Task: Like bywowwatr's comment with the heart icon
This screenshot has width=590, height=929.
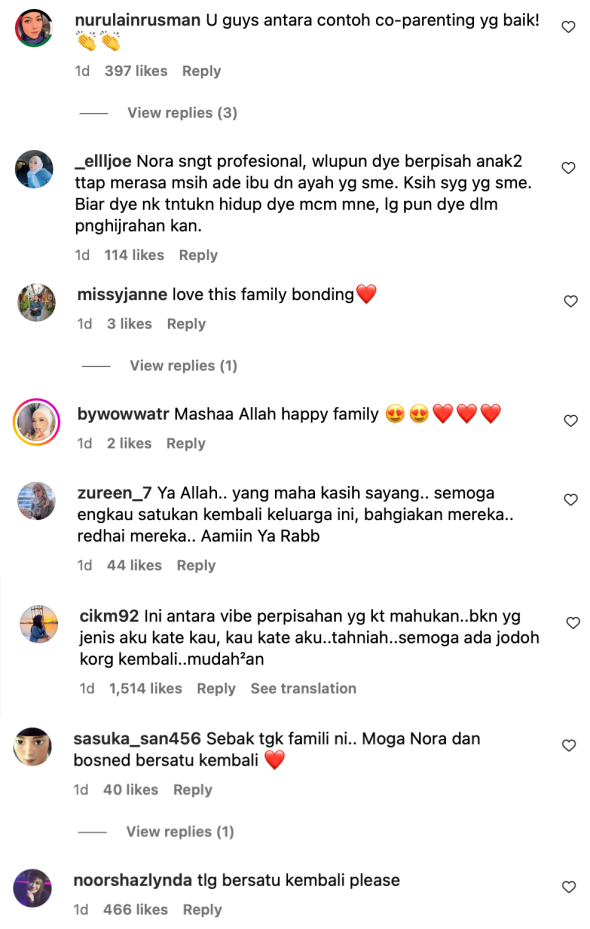Action: point(570,421)
